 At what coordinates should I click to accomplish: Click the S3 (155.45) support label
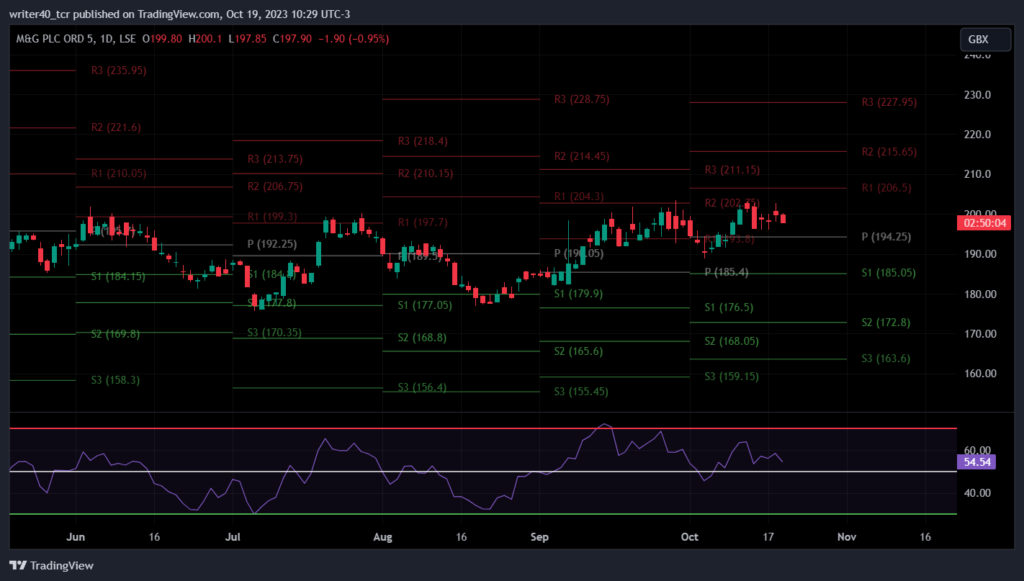[x=581, y=392]
